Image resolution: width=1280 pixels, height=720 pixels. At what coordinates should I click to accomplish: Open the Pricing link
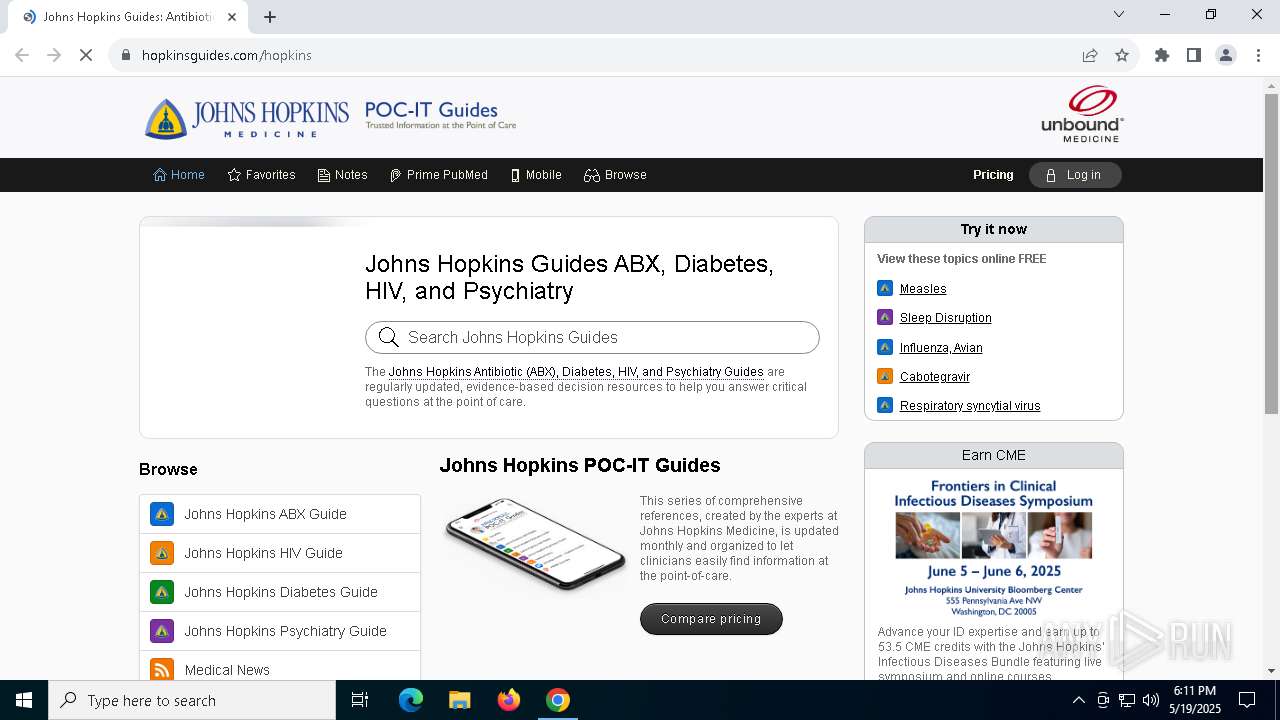point(993,175)
